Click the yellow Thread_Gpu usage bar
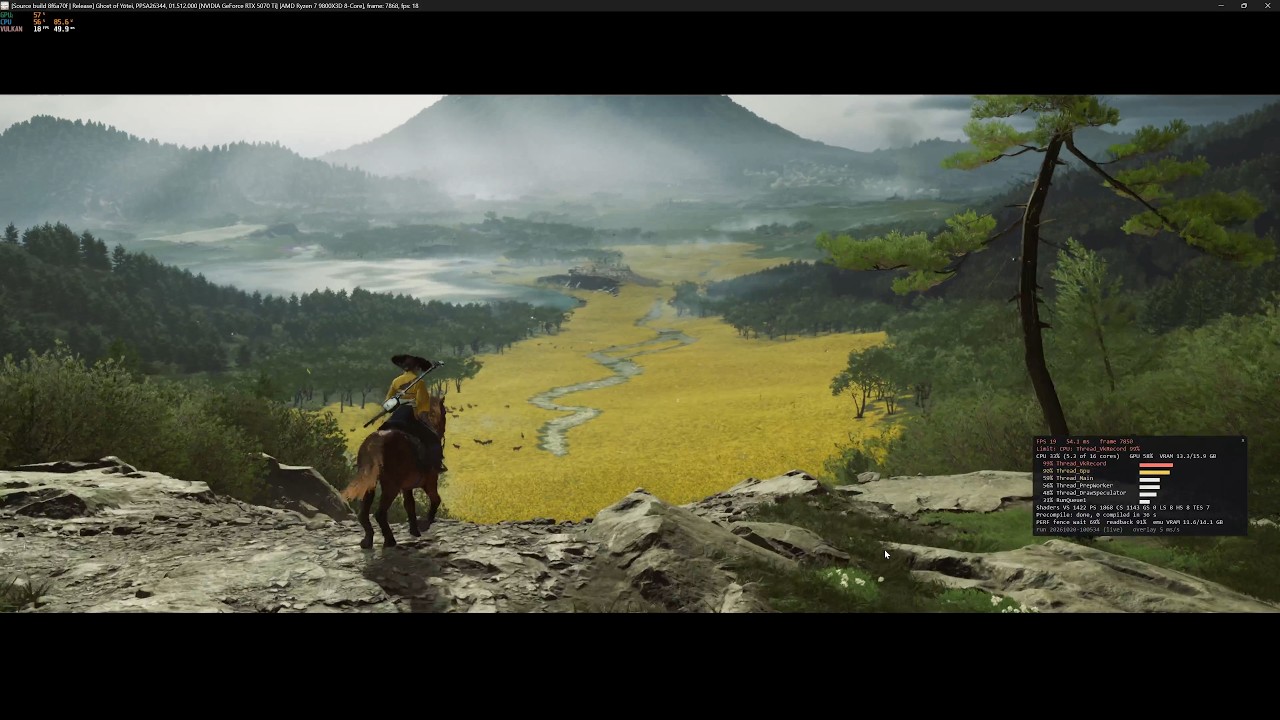 pyautogui.click(x=1154, y=472)
